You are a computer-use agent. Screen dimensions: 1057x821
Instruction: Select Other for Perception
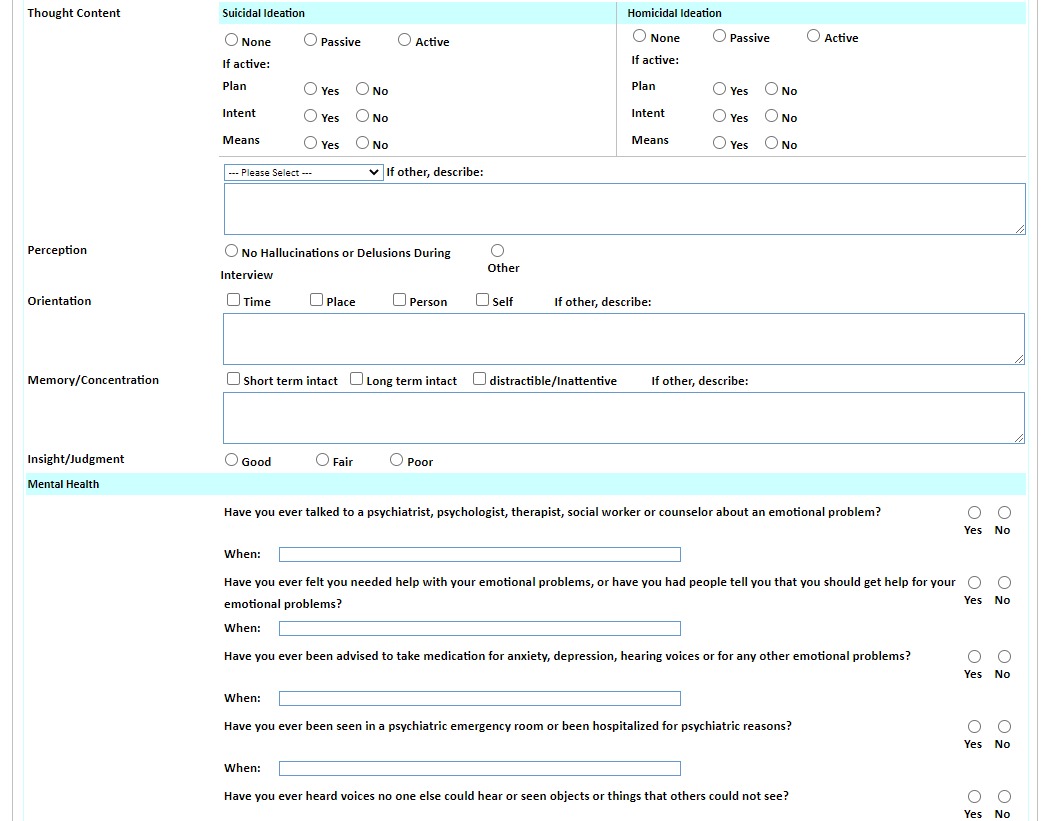click(497, 250)
